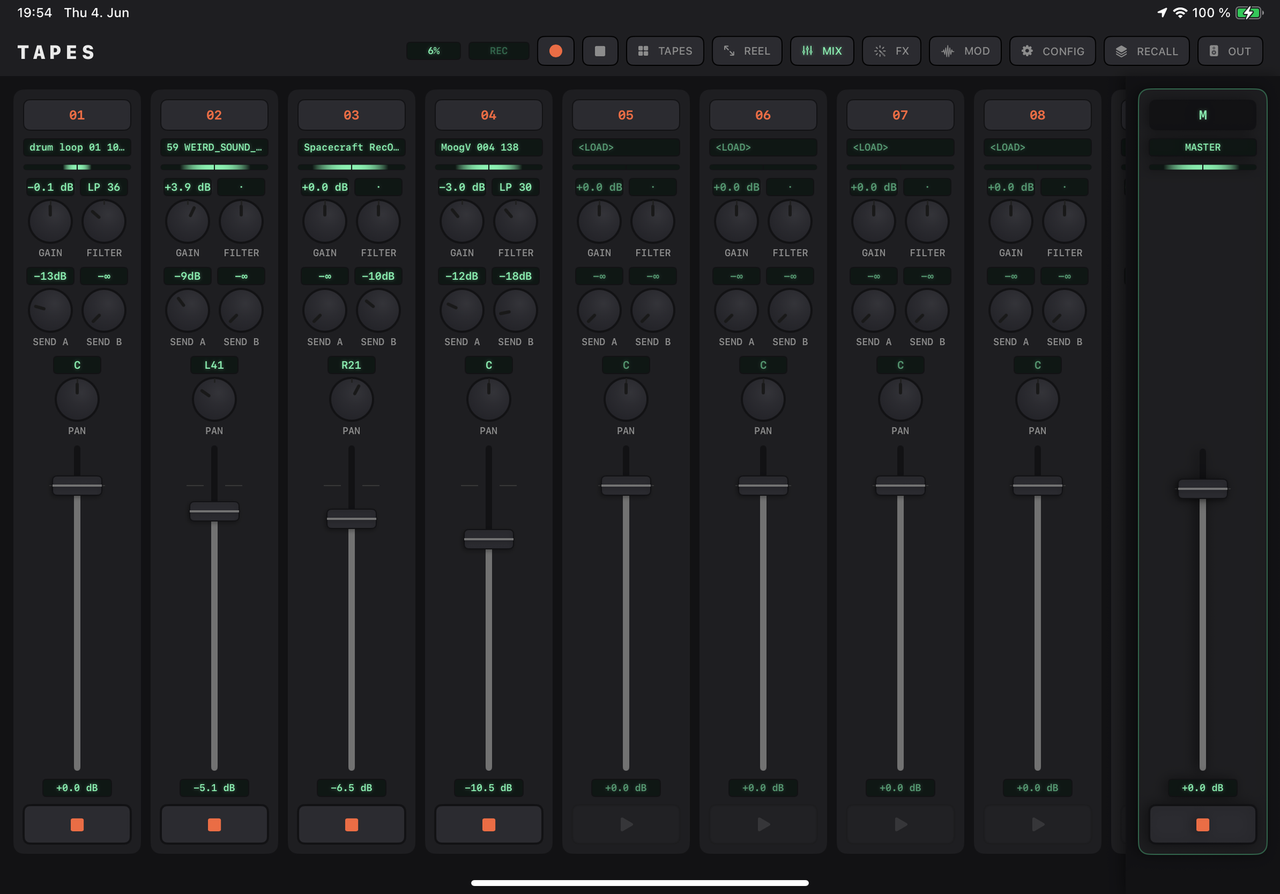This screenshot has width=1280, height=894.
Task: Click the stop square button in toolbar
Action: point(600,51)
